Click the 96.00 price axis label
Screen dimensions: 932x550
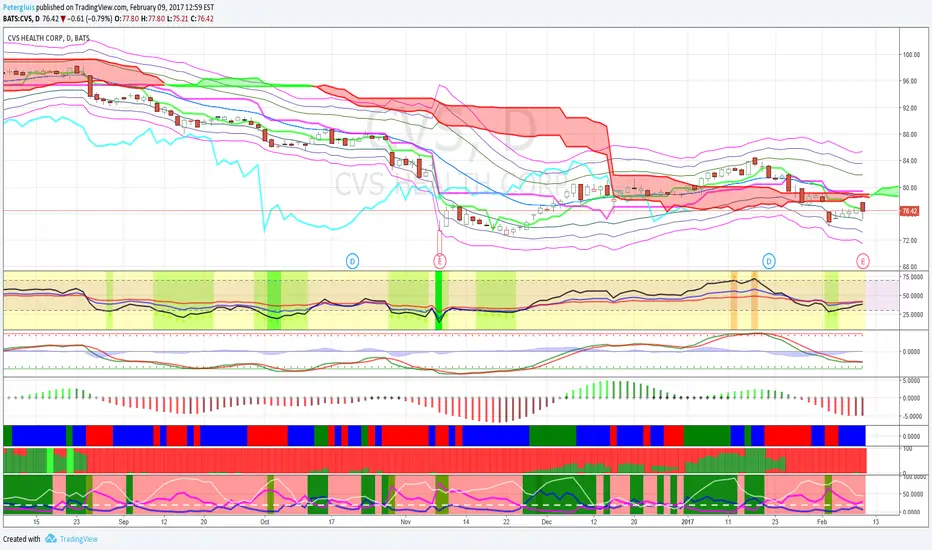[x=910, y=81]
